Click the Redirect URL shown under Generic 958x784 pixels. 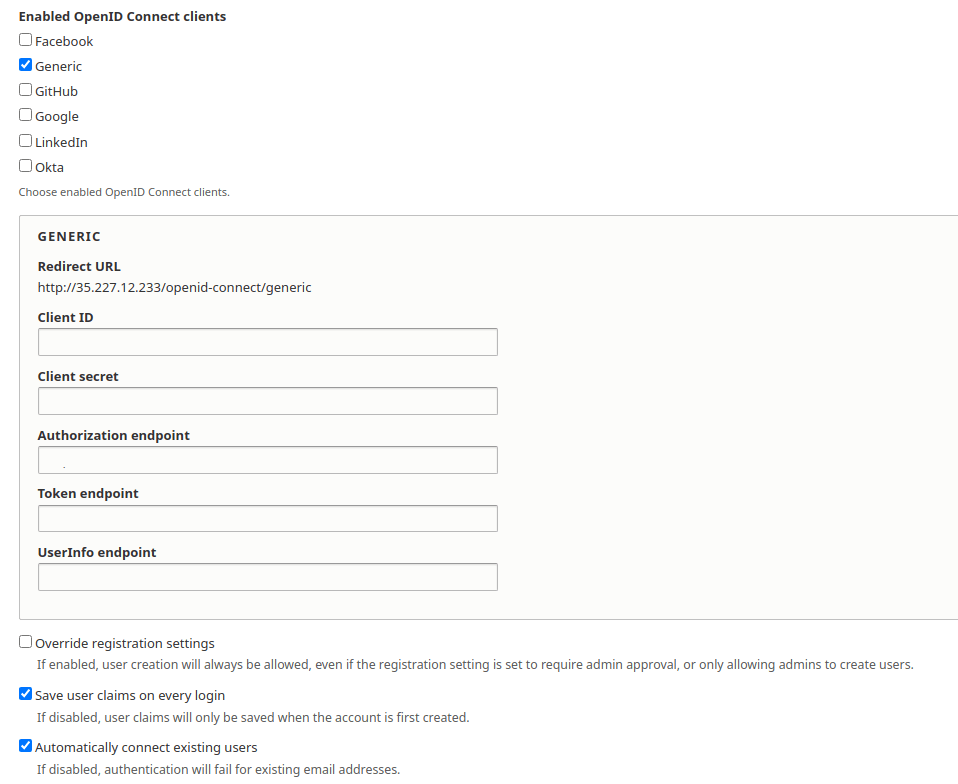point(173,287)
